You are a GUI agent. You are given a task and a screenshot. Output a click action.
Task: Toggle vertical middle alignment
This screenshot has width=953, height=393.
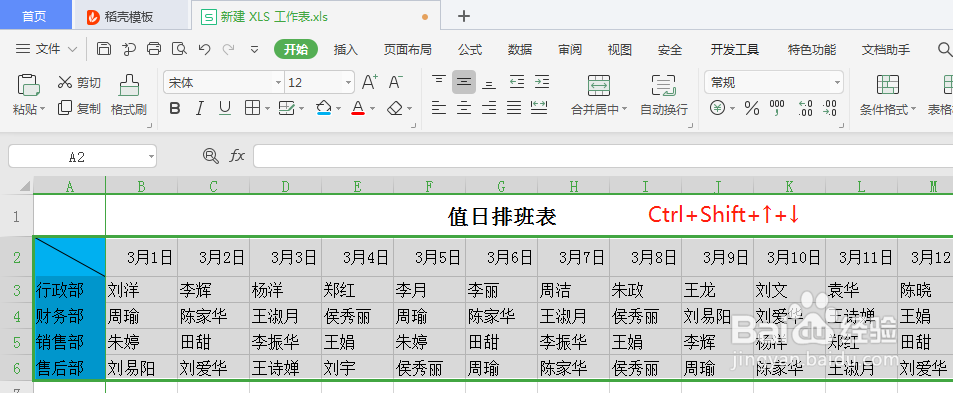pyautogui.click(x=464, y=82)
